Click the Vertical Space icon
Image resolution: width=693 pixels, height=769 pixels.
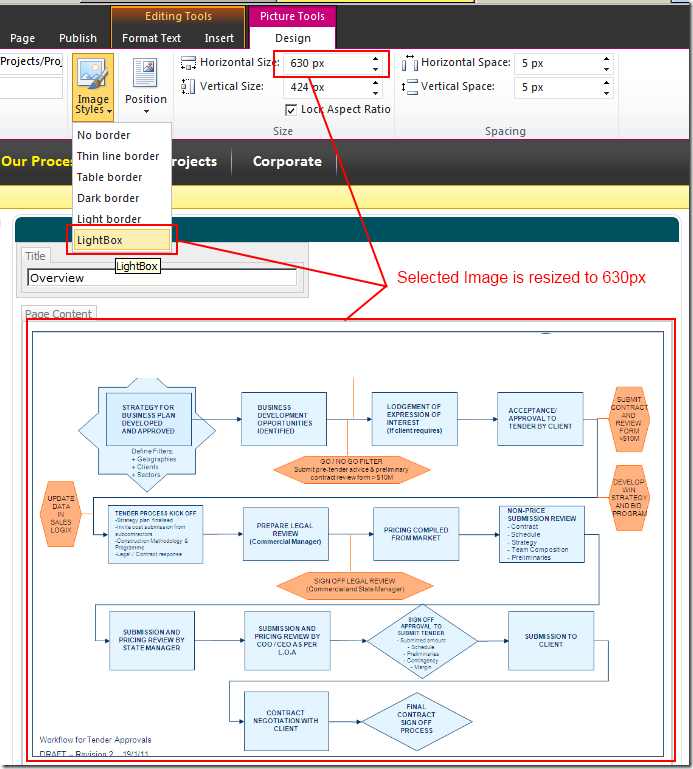pos(409,87)
